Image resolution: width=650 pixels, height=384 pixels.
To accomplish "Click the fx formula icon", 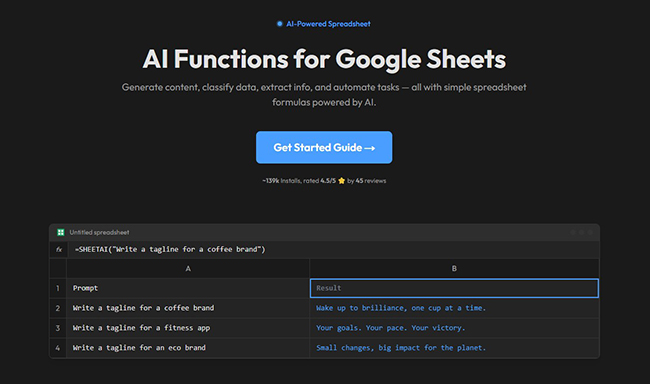I will coord(59,249).
